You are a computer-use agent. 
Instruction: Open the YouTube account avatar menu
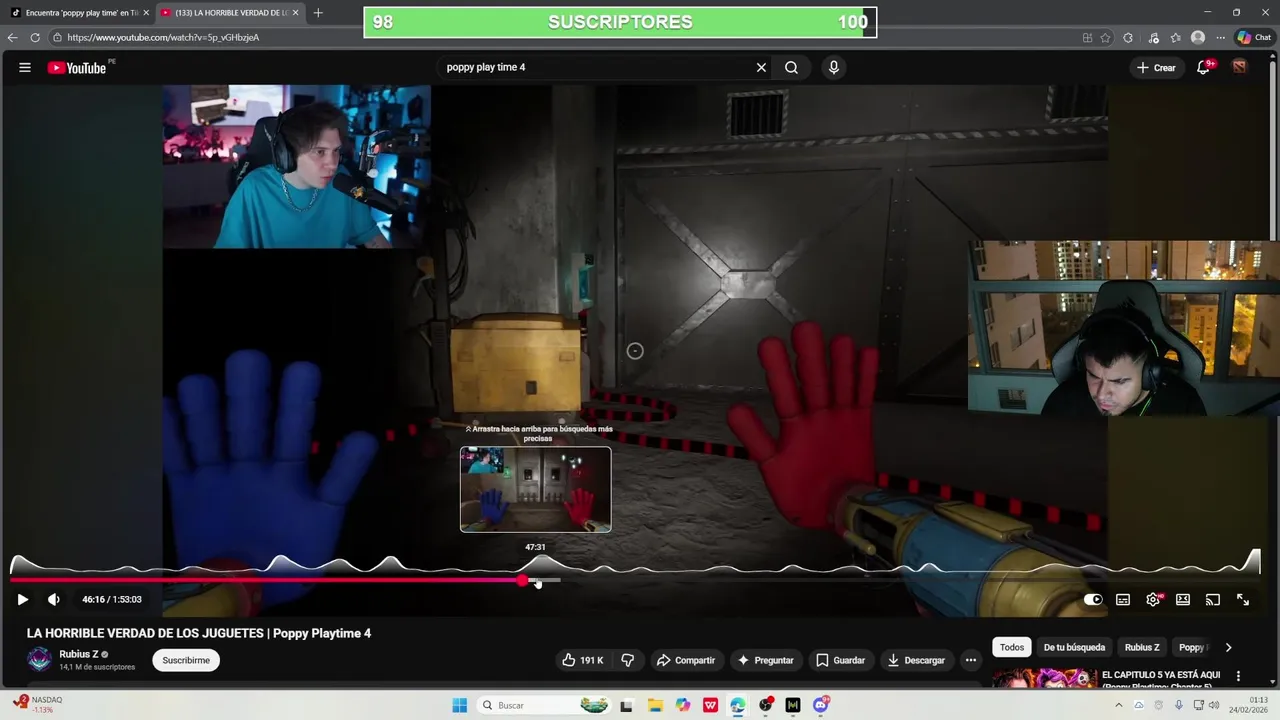click(1239, 67)
